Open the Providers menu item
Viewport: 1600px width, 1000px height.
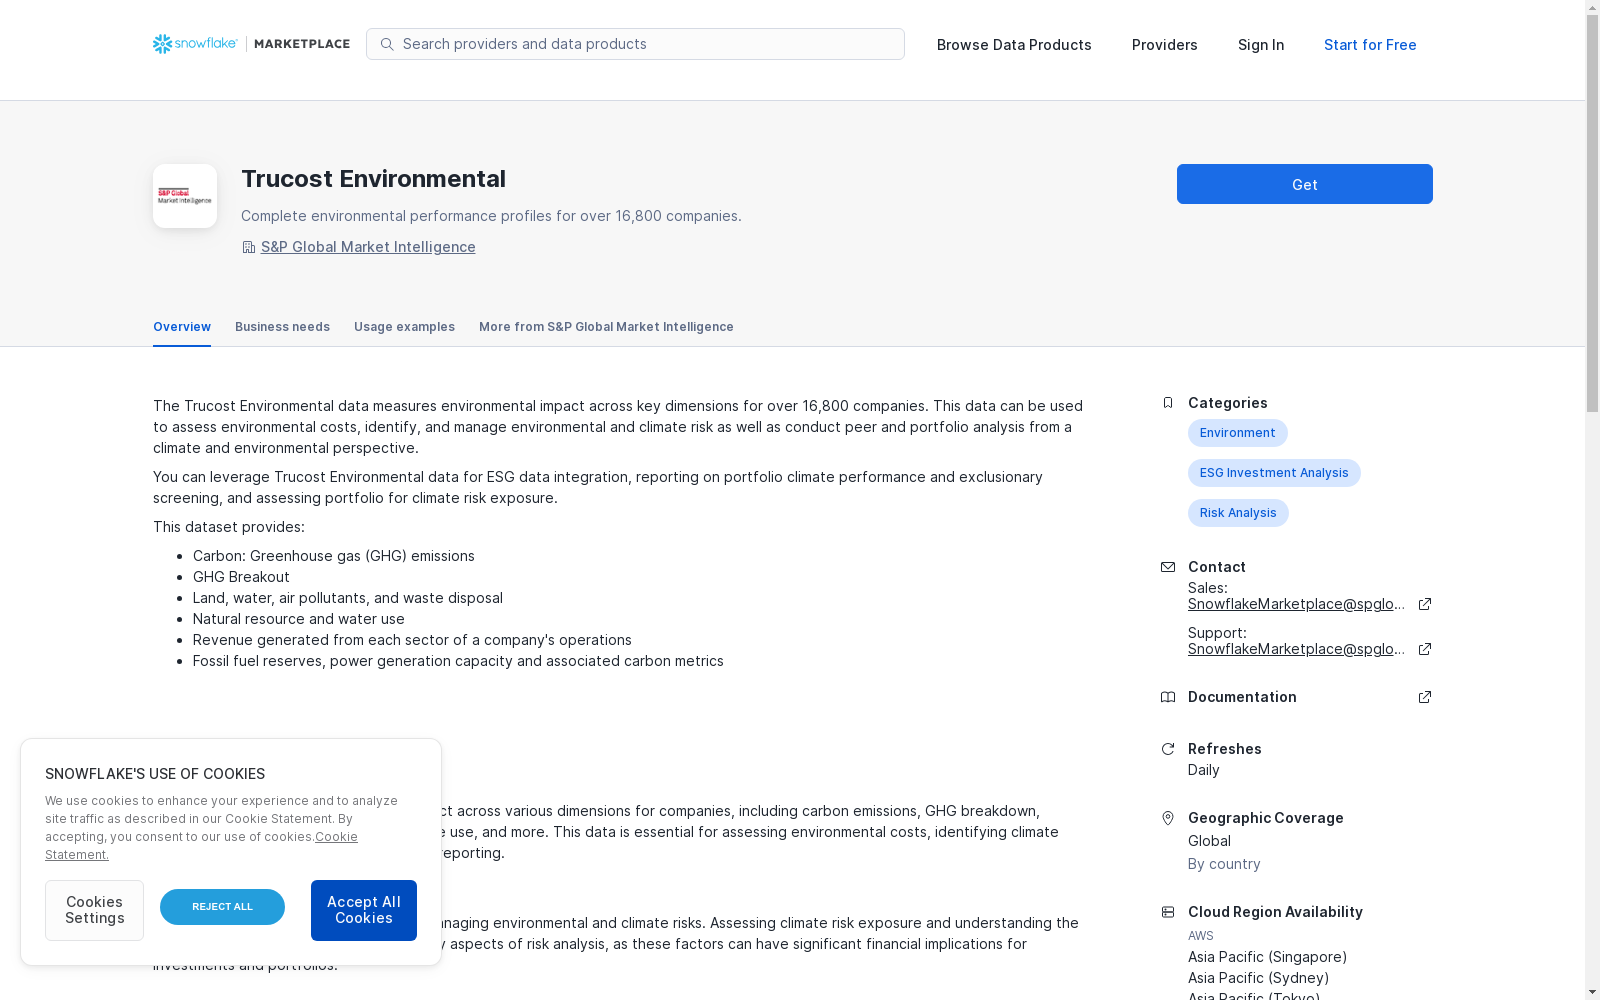click(x=1165, y=45)
